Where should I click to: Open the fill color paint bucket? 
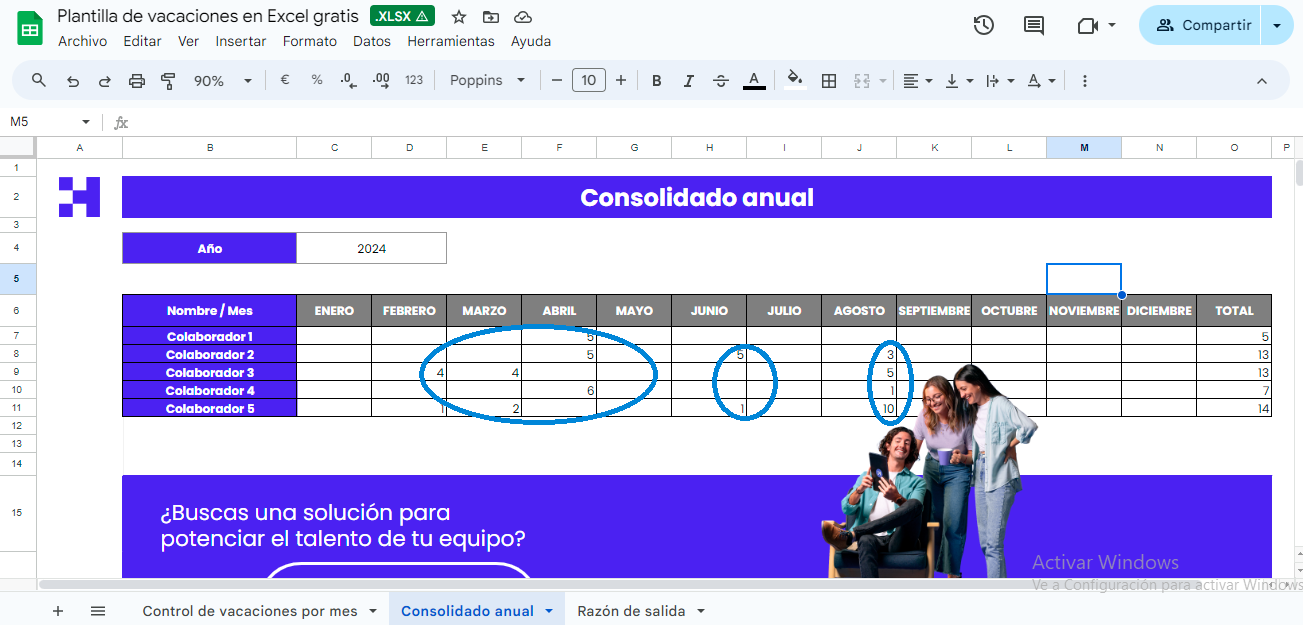tap(795, 80)
